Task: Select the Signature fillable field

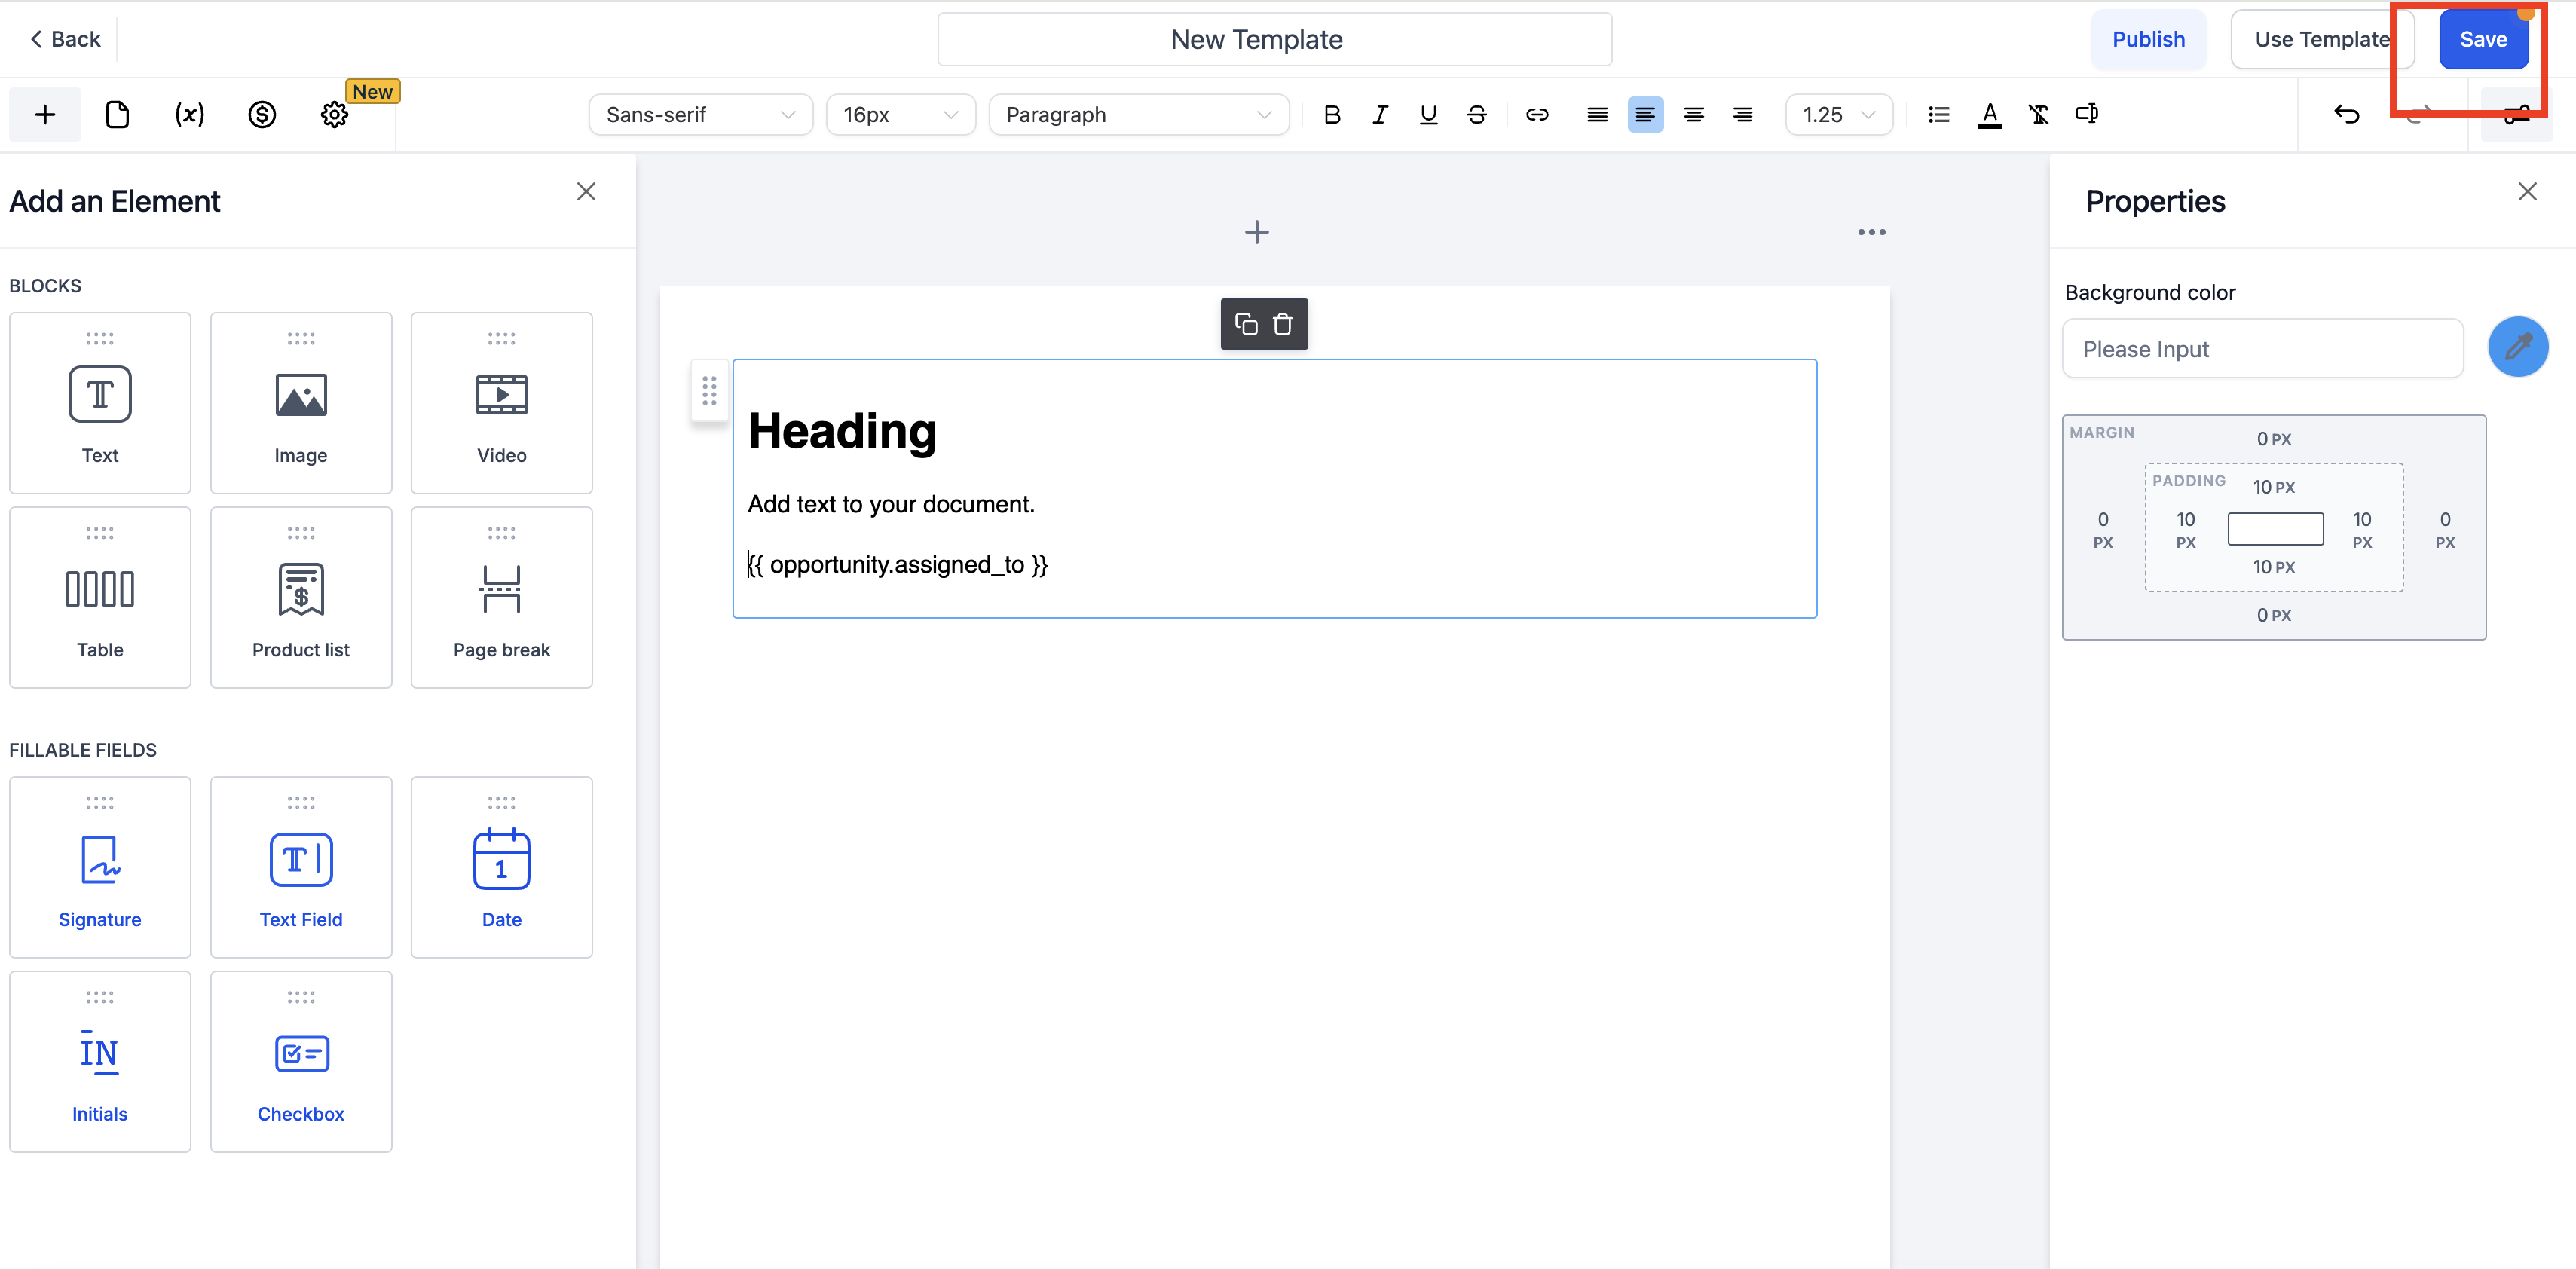Action: [x=100, y=867]
